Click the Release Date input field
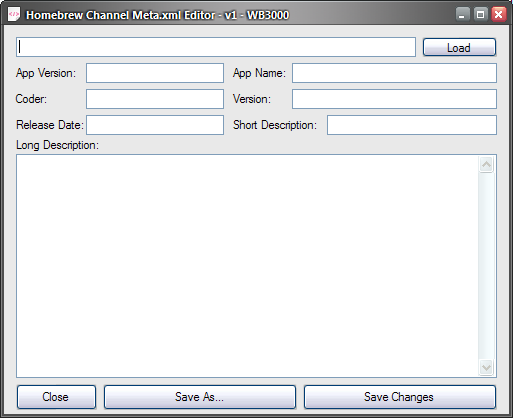Screen dimensions: 513x418 (x=155, y=125)
